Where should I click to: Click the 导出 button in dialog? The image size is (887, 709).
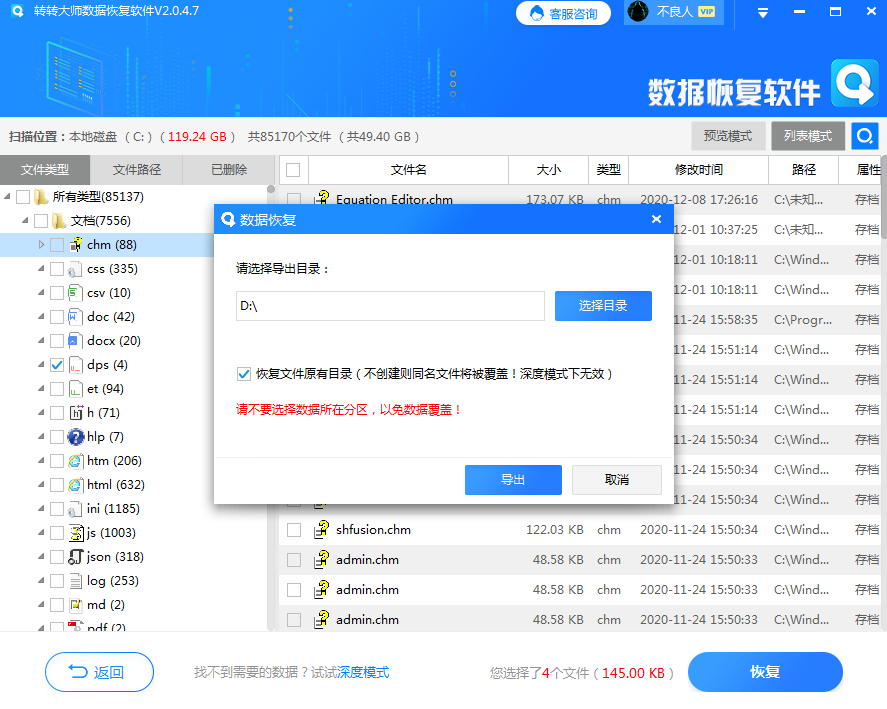coord(513,479)
